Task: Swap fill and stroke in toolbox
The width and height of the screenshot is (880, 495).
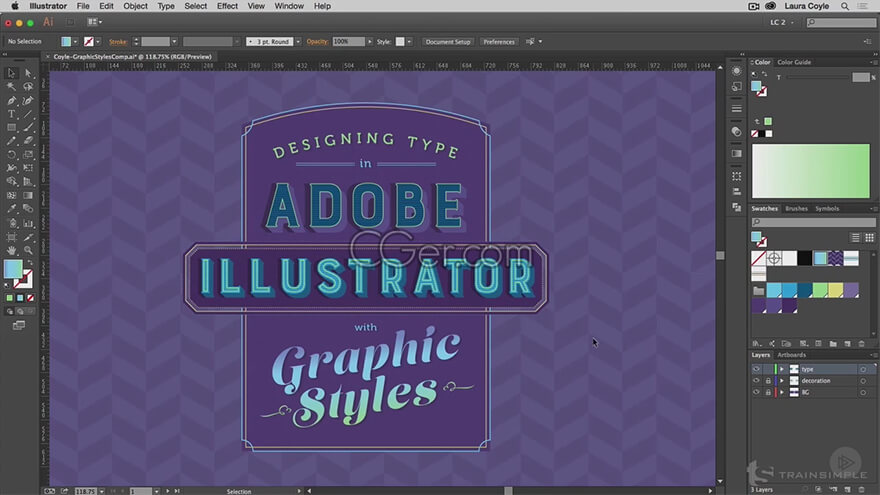Action: click(30, 263)
